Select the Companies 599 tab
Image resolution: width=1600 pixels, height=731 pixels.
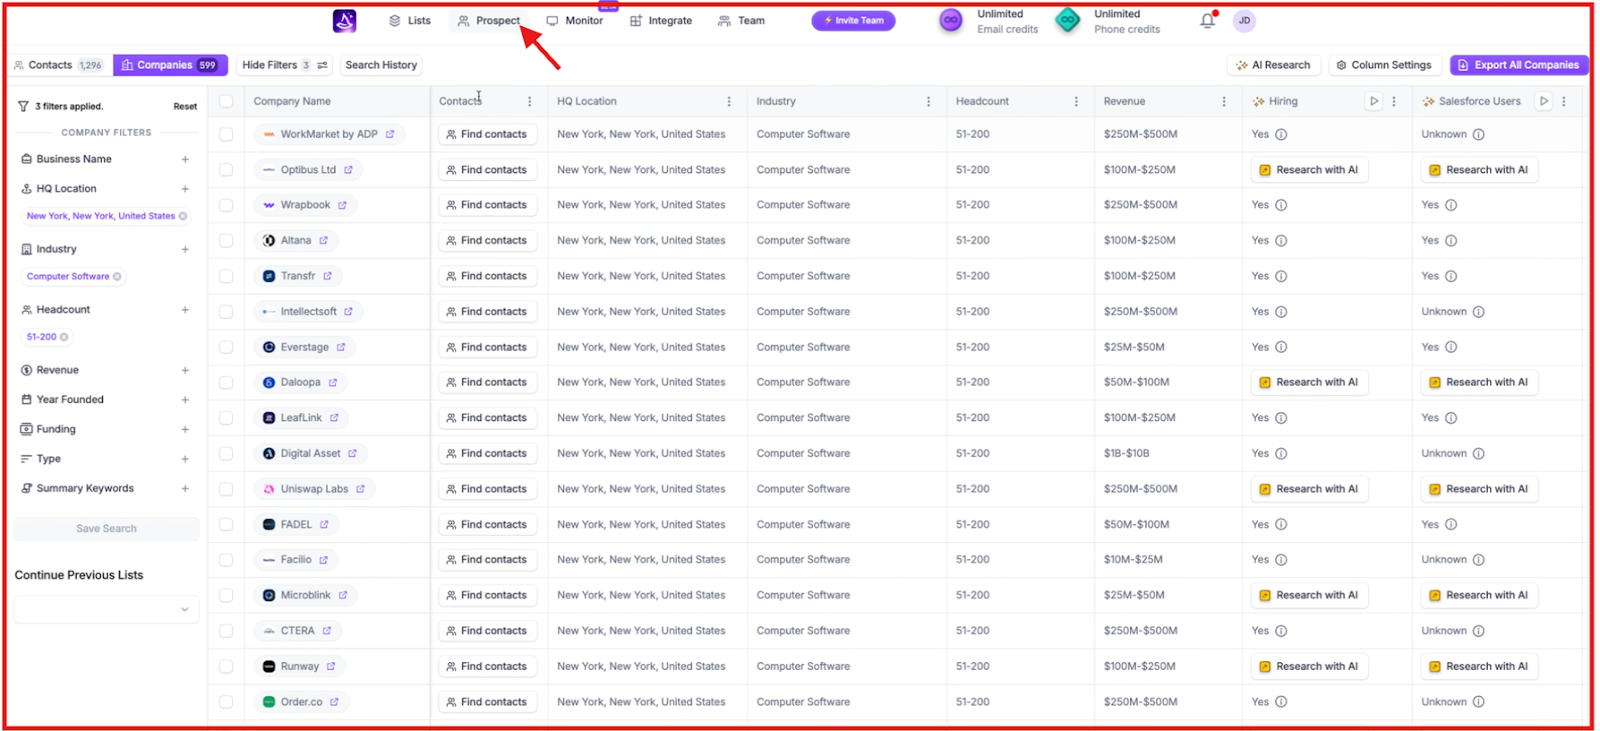(170, 65)
